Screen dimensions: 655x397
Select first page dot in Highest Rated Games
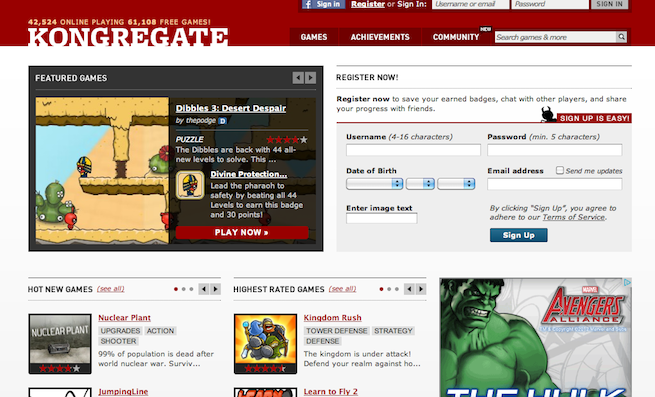(381, 289)
